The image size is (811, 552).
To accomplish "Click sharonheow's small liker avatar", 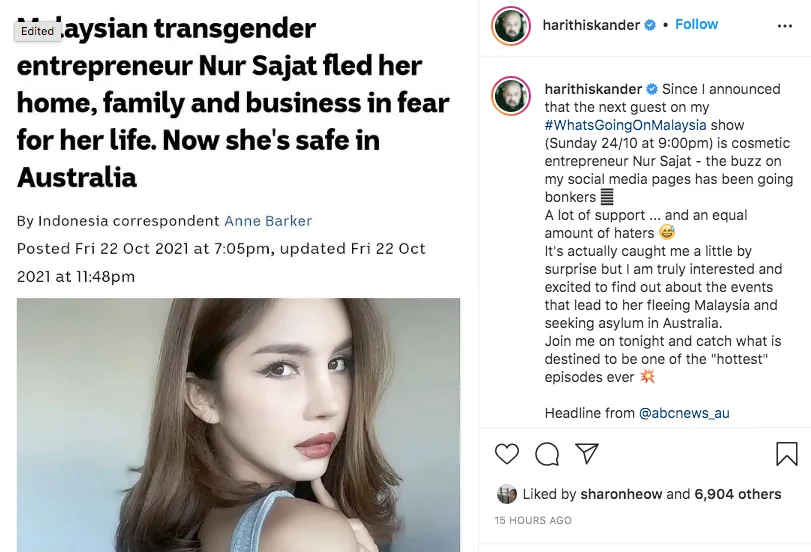I will [x=506, y=494].
